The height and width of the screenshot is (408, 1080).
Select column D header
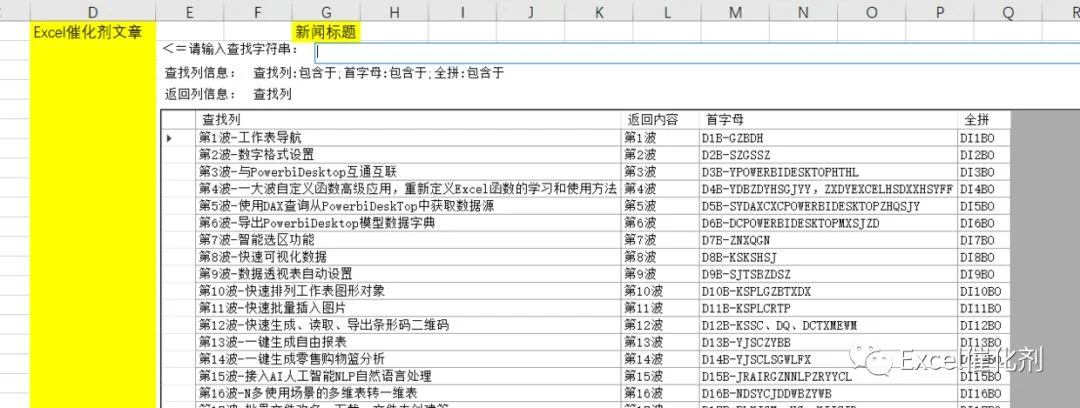click(93, 10)
